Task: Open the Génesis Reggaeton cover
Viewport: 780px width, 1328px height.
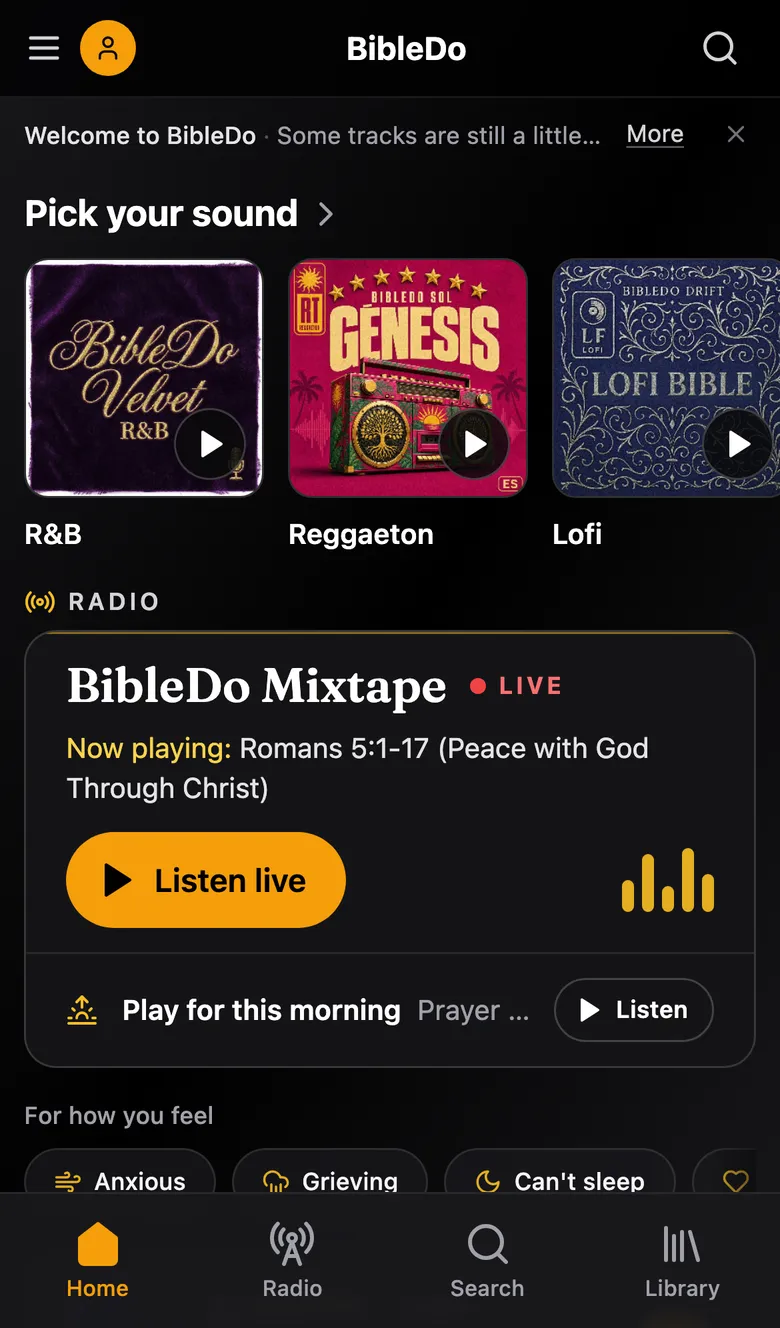Action: [408, 378]
